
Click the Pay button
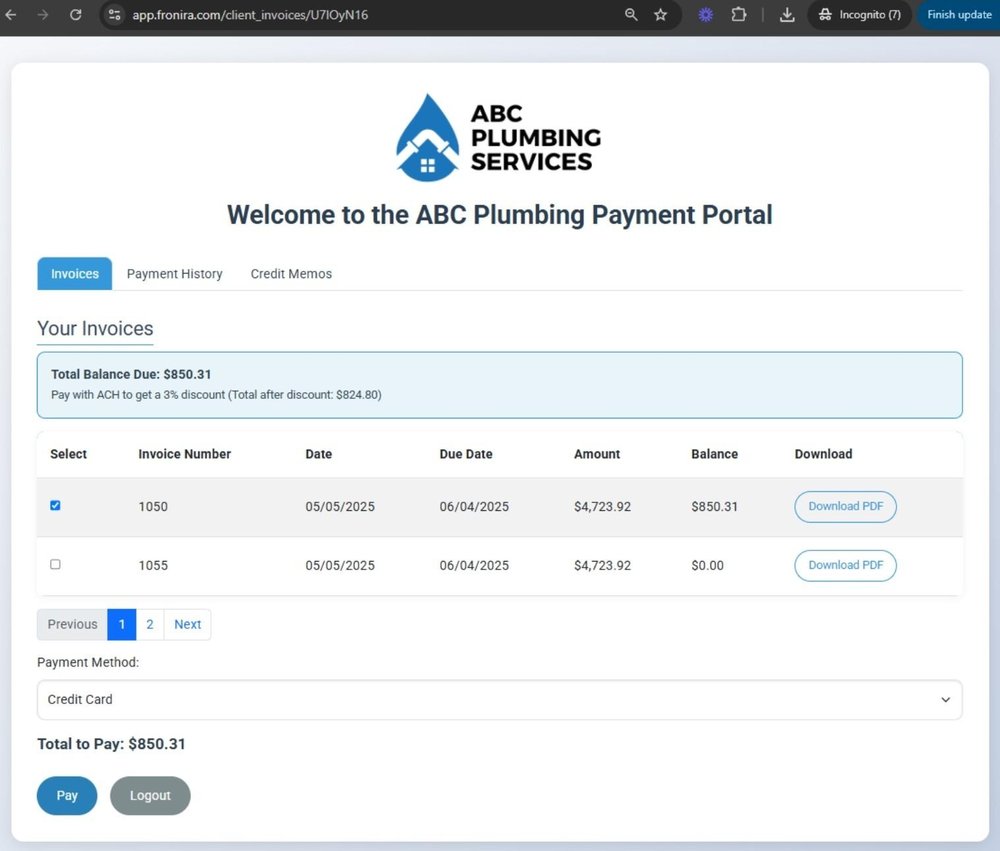pyautogui.click(x=67, y=796)
